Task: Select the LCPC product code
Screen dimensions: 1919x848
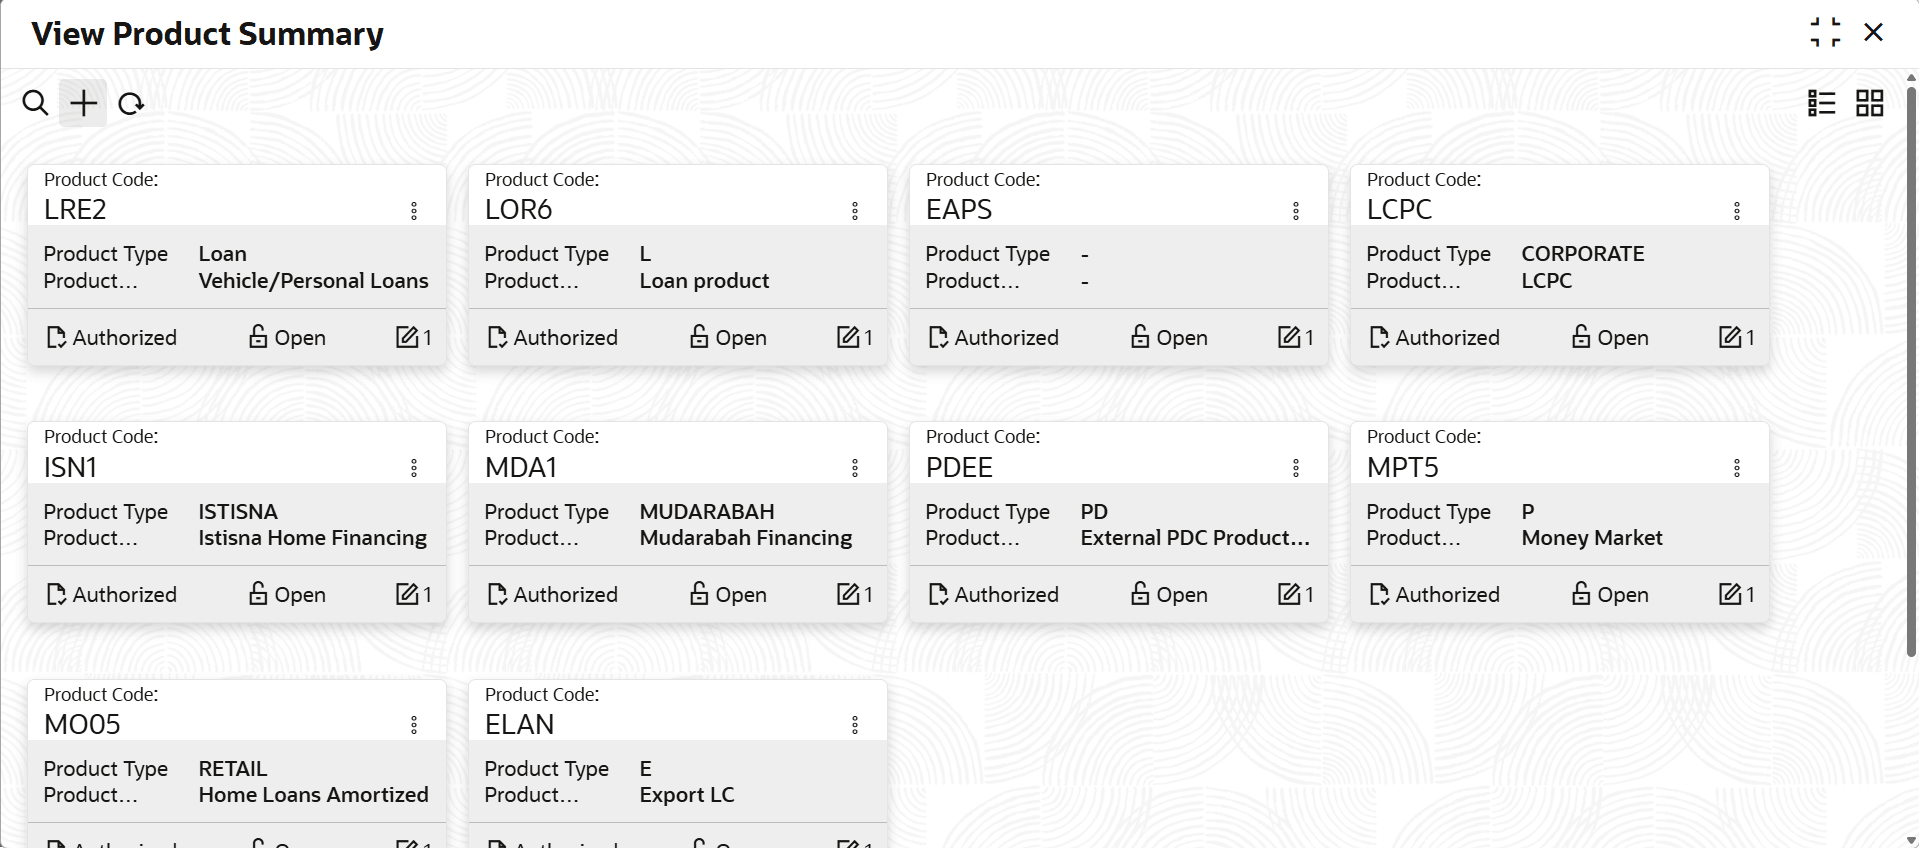Action: pyautogui.click(x=1399, y=210)
